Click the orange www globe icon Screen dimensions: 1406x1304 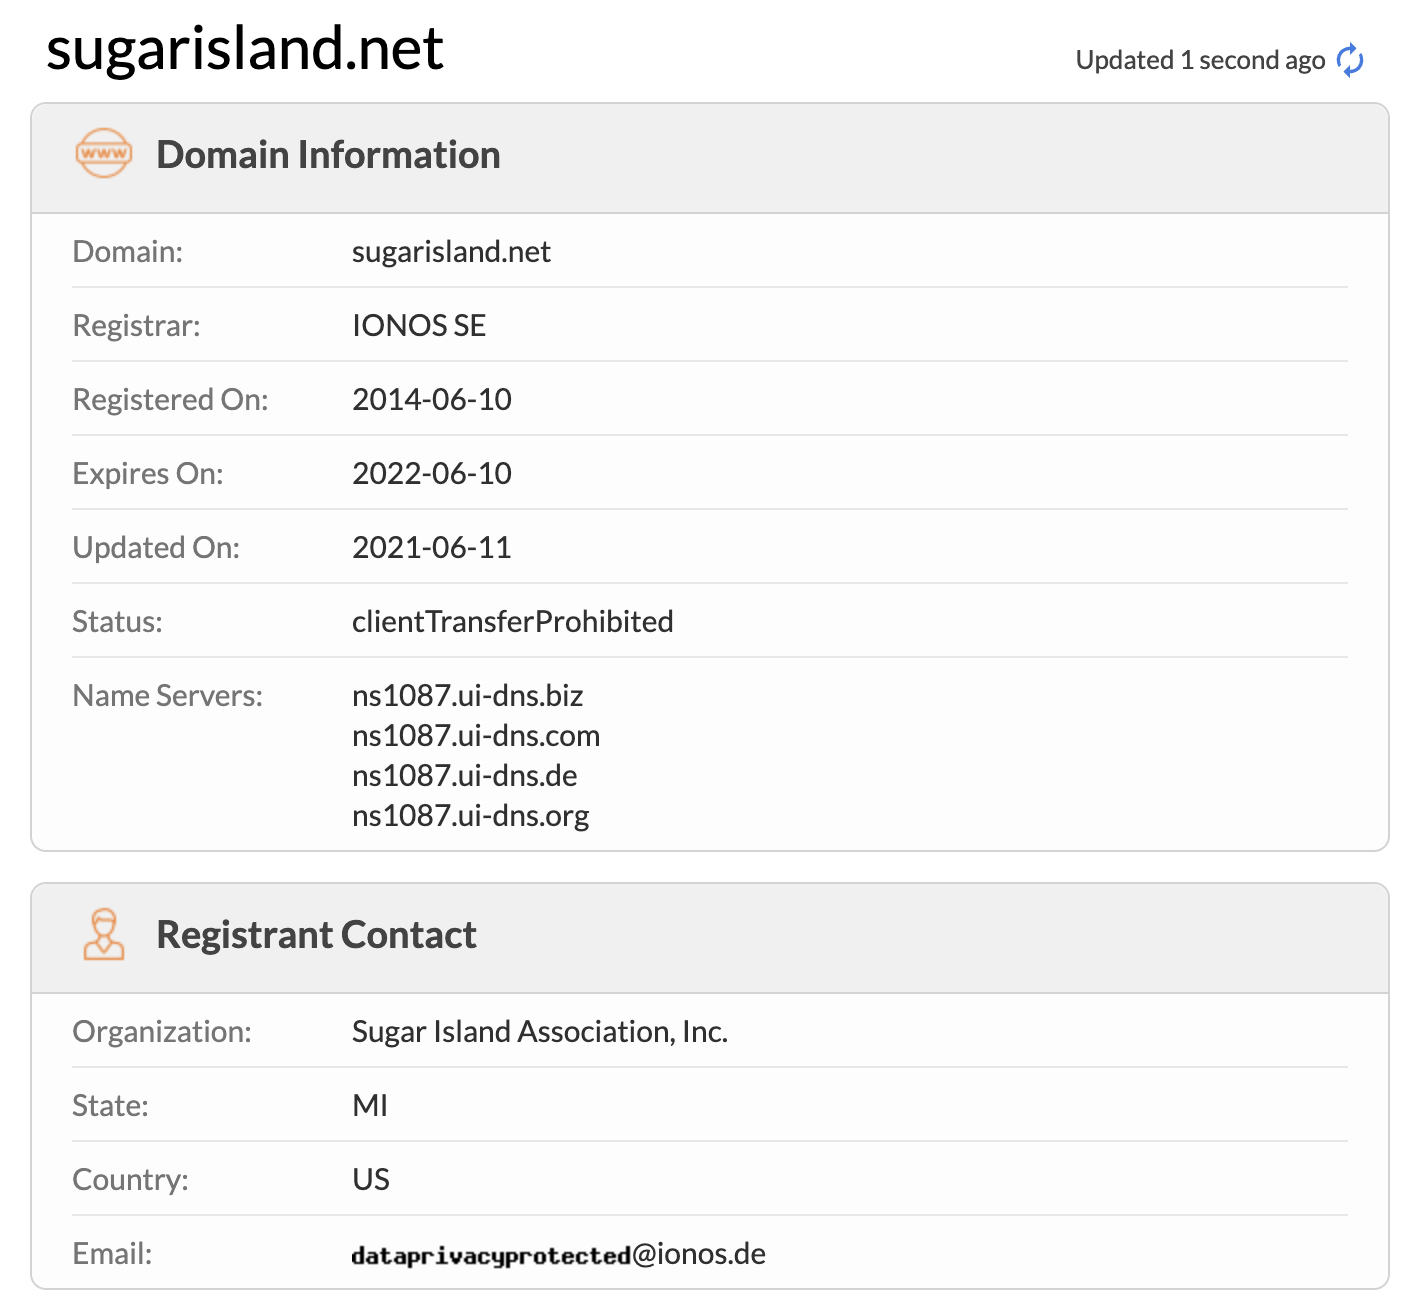pos(103,154)
